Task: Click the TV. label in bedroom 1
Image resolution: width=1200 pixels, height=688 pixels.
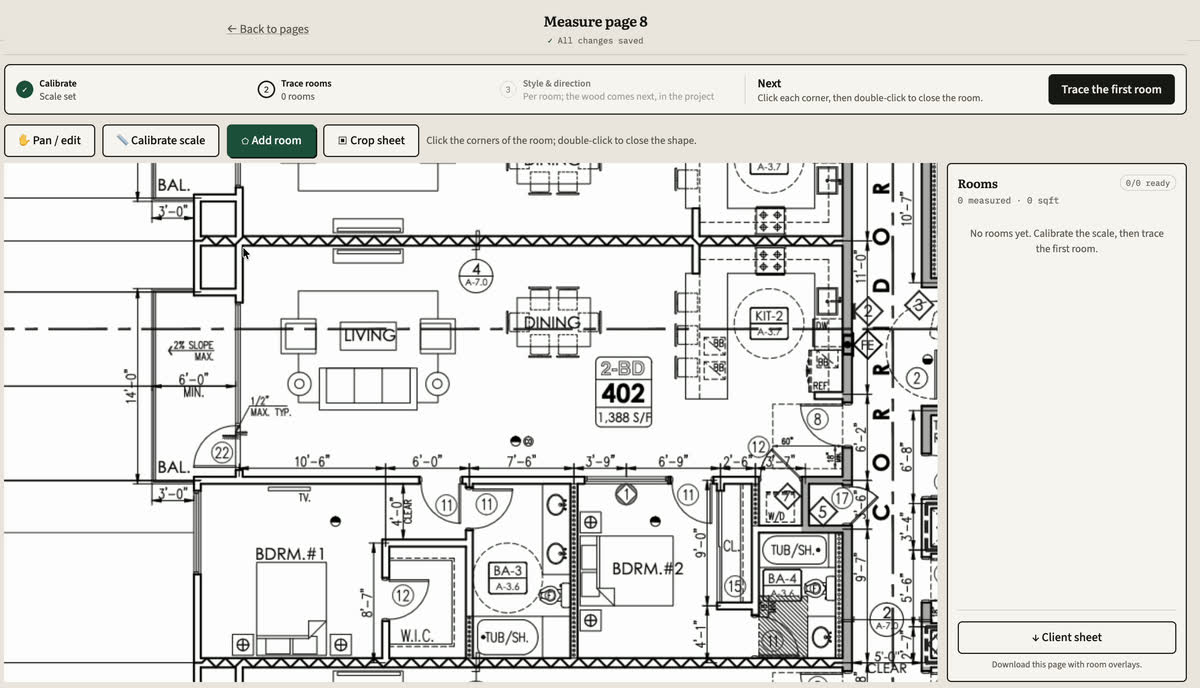Action: pos(304,496)
